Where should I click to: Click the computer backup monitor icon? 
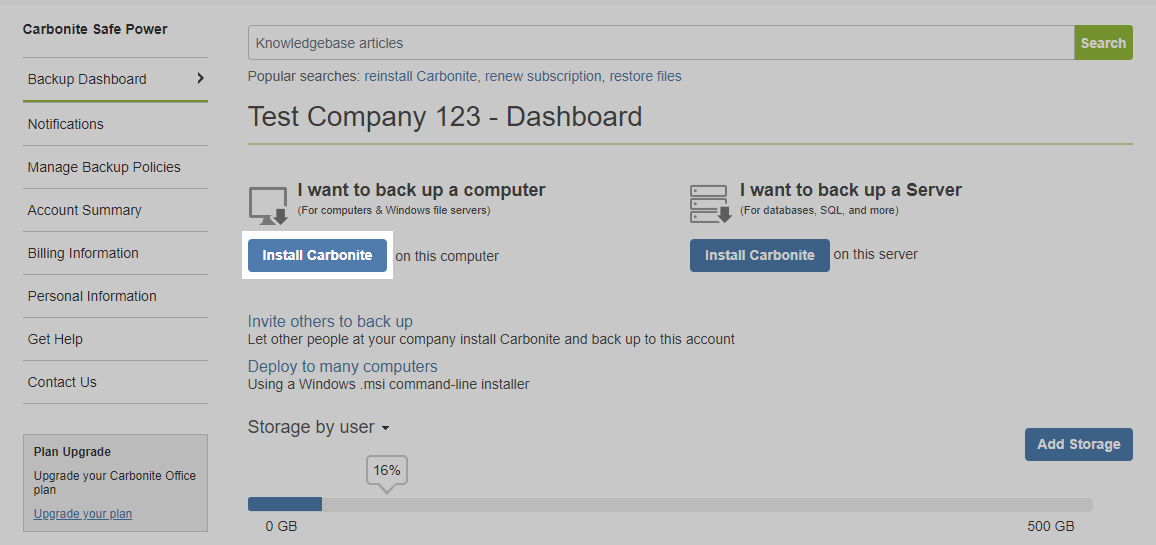pyautogui.click(x=268, y=205)
